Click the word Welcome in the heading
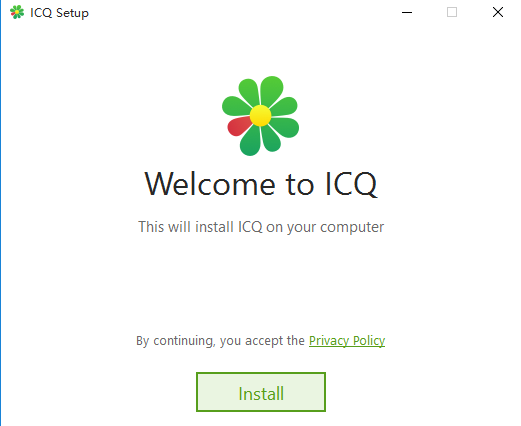This screenshot has width=521, height=426. pyautogui.click(x=210, y=184)
